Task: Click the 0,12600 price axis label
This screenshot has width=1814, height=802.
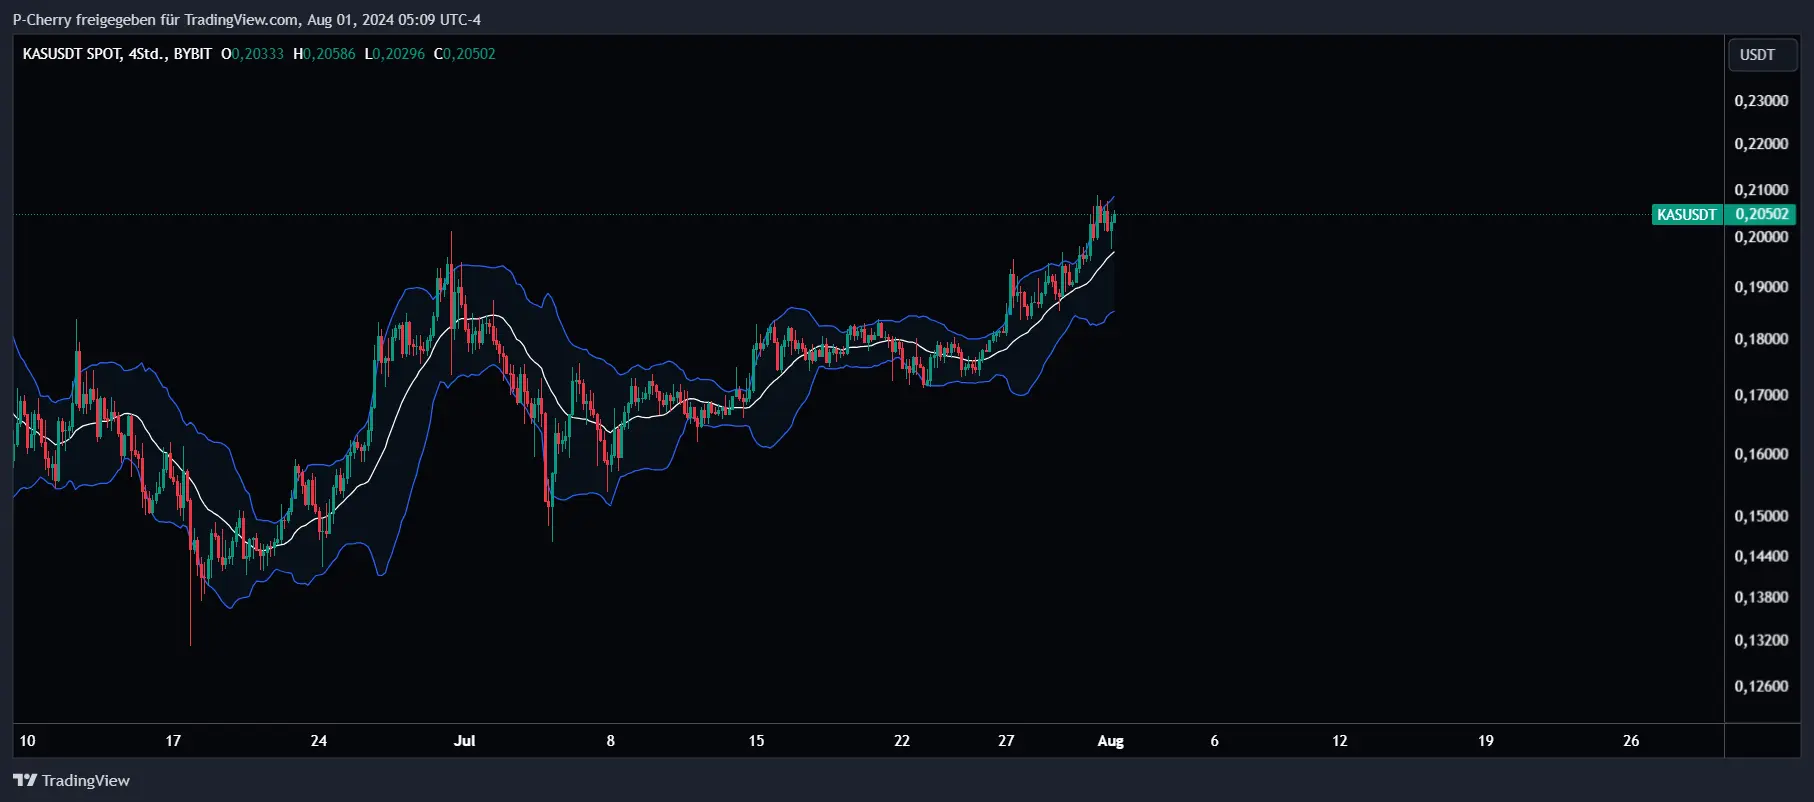Action: pyautogui.click(x=1761, y=686)
